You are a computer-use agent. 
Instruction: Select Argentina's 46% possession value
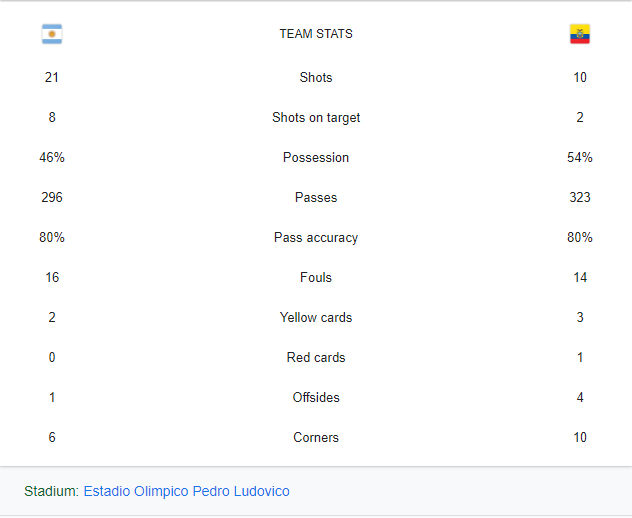click(x=52, y=157)
